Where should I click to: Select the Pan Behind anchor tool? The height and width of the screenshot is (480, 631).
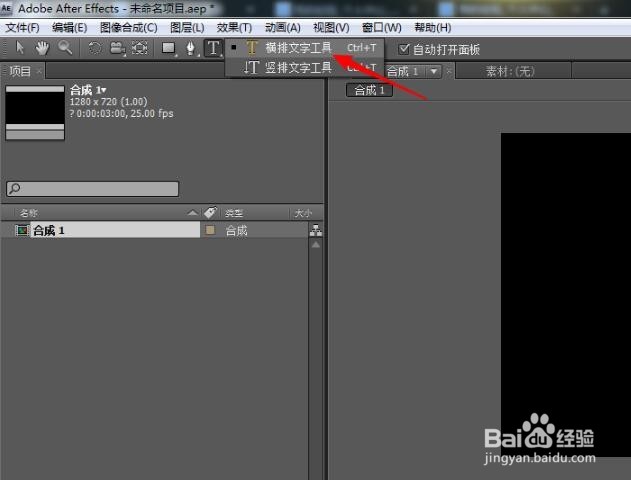click(140, 48)
